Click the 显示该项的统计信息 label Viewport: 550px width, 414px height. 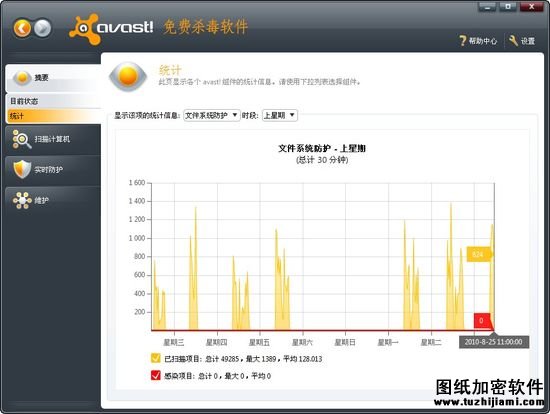(147, 116)
